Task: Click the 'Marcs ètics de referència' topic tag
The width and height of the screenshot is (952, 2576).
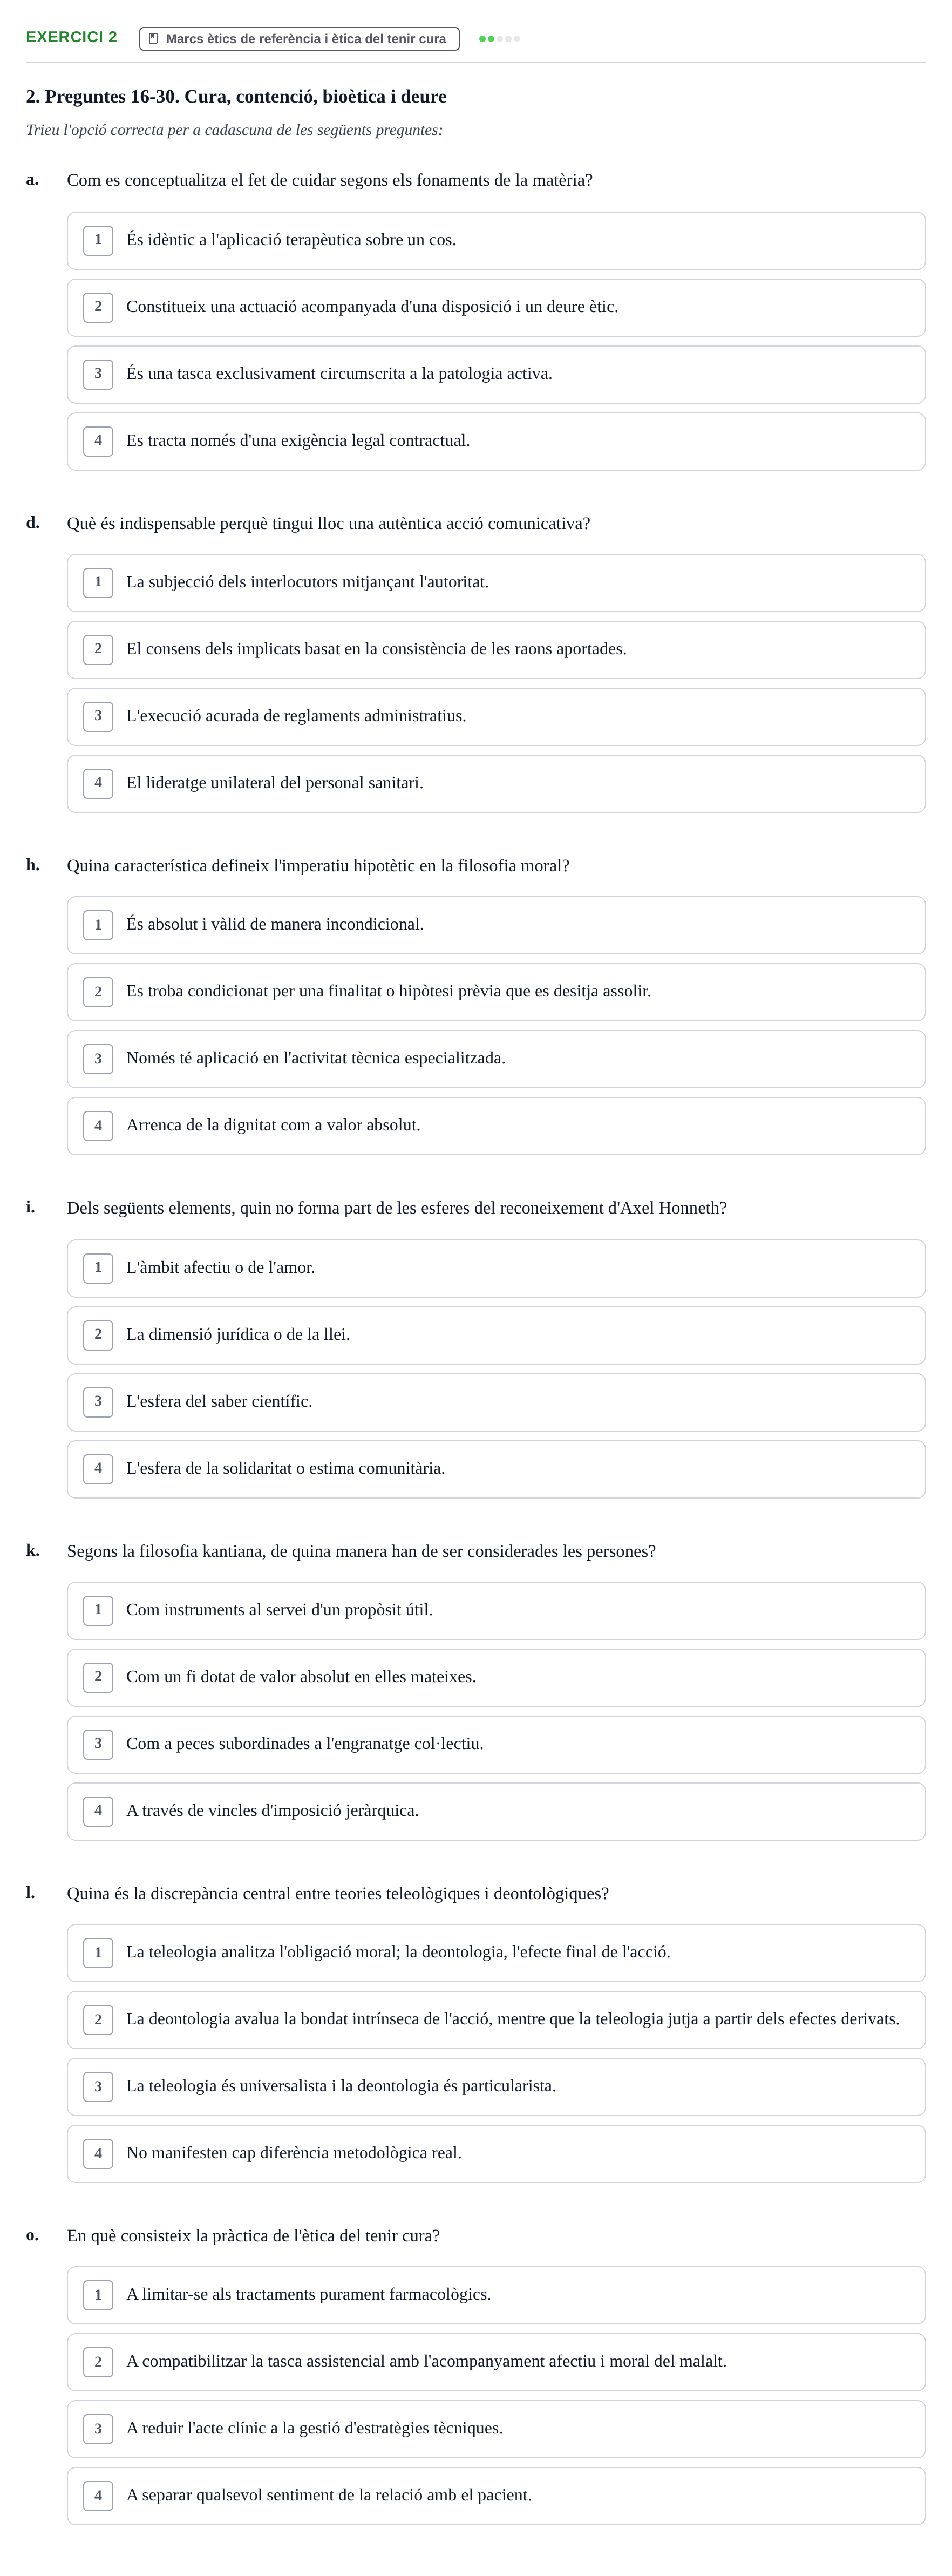Action: pos(299,39)
